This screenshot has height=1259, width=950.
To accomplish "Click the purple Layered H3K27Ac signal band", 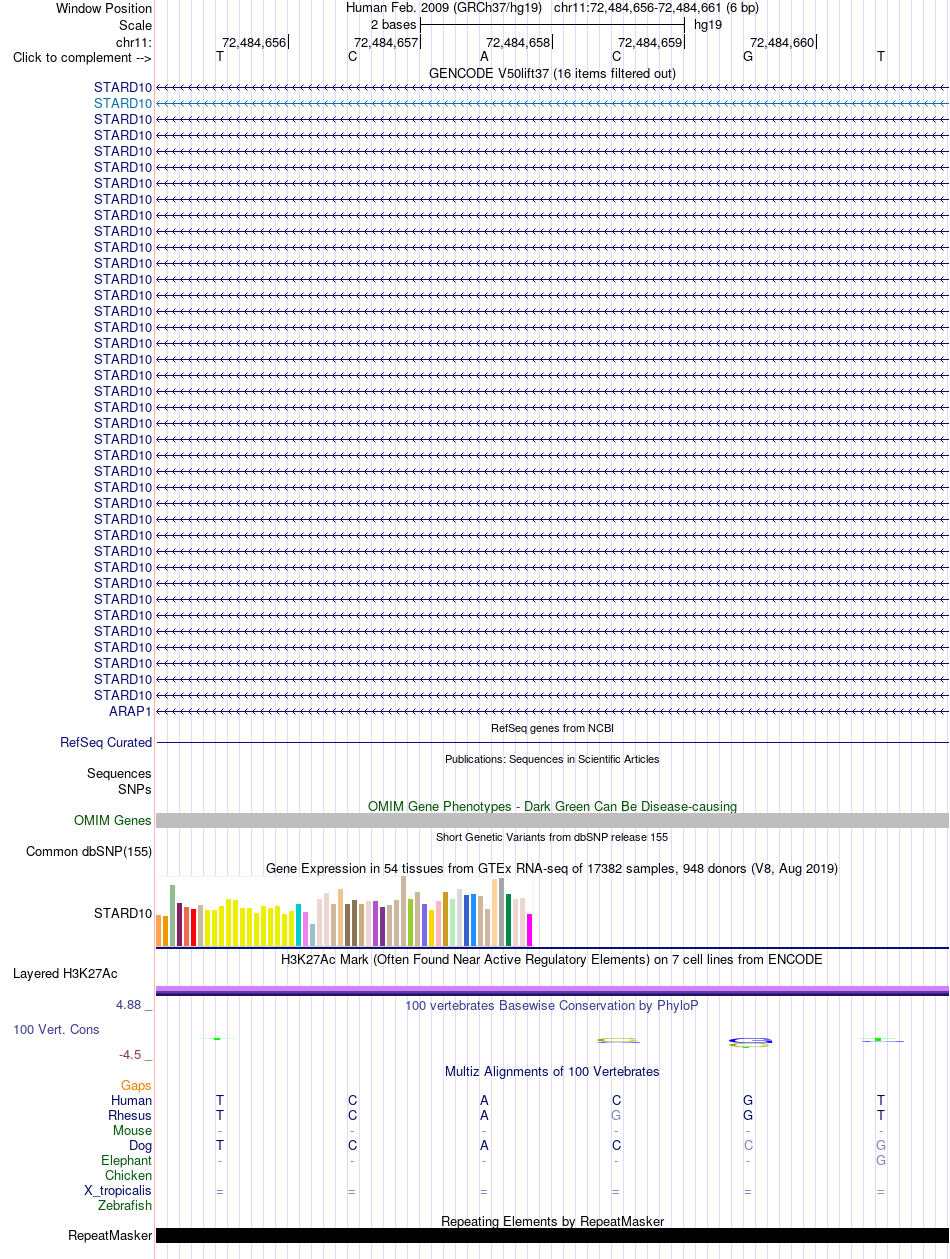I will click(552, 990).
